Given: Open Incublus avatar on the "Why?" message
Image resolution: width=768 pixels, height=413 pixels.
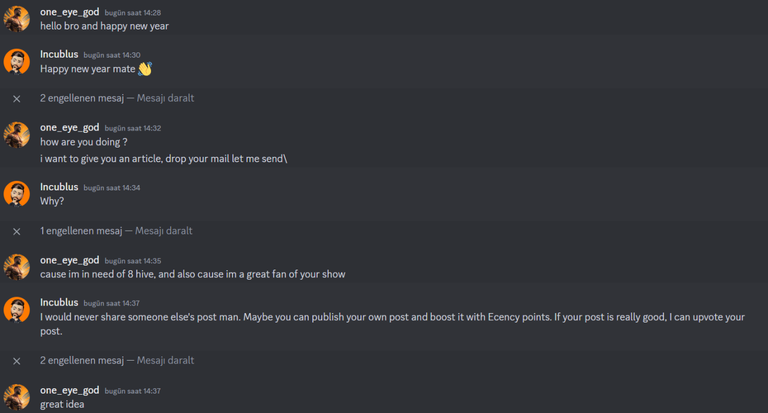Looking at the screenshot, I should point(17,194).
